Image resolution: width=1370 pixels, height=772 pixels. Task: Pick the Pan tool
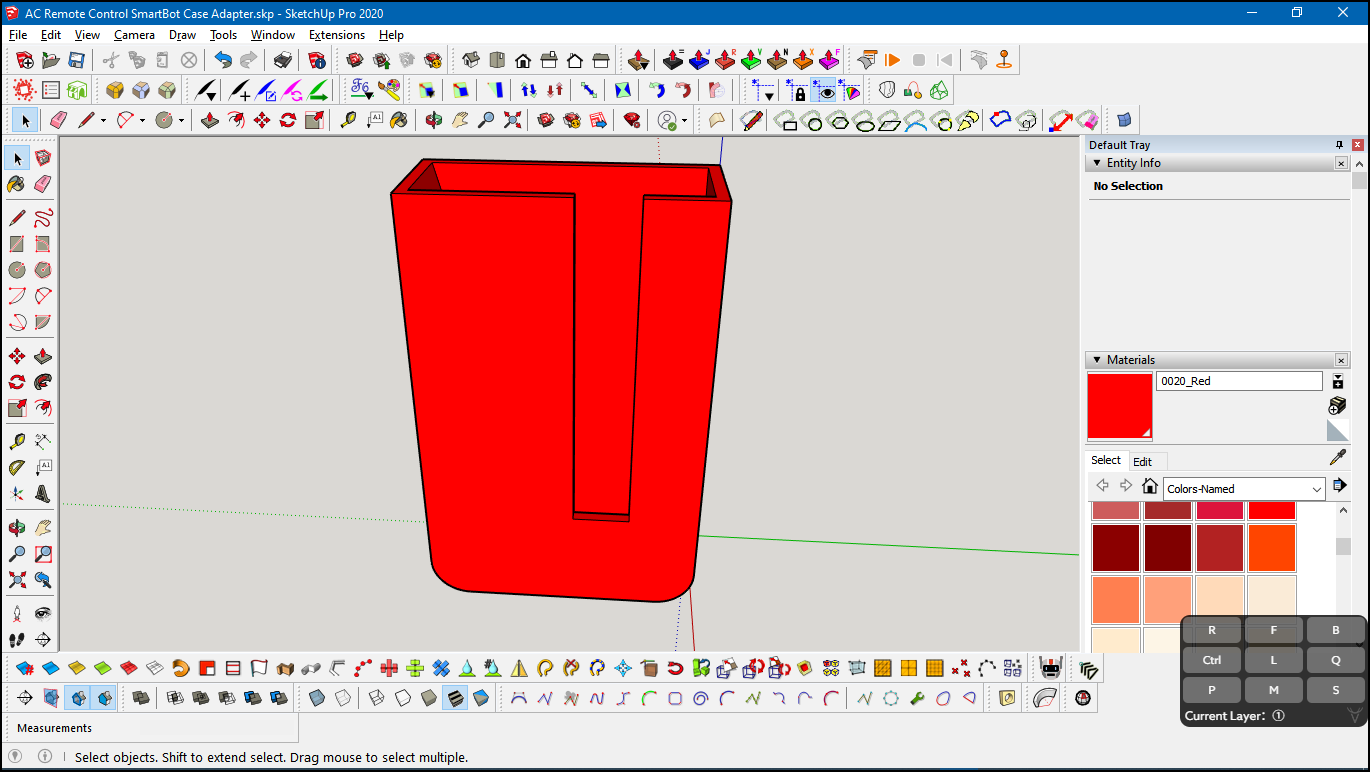click(459, 119)
